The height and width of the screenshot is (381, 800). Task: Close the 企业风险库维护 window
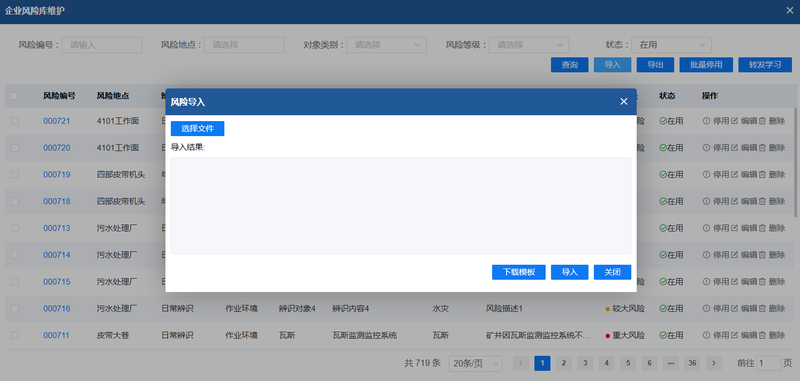tap(790, 10)
